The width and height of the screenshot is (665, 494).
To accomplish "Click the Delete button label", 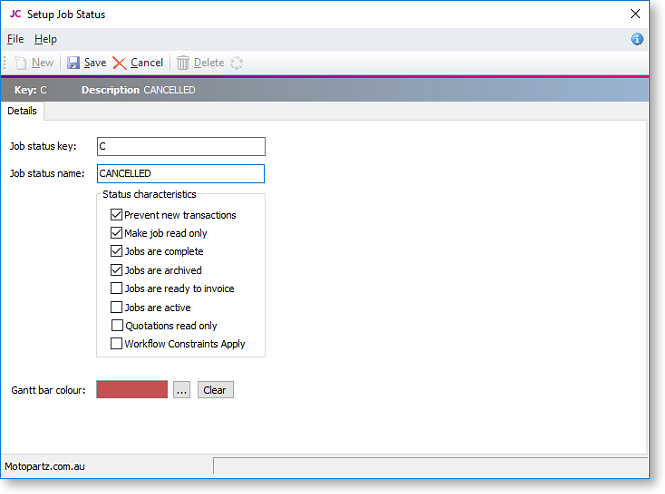I will pos(209,63).
